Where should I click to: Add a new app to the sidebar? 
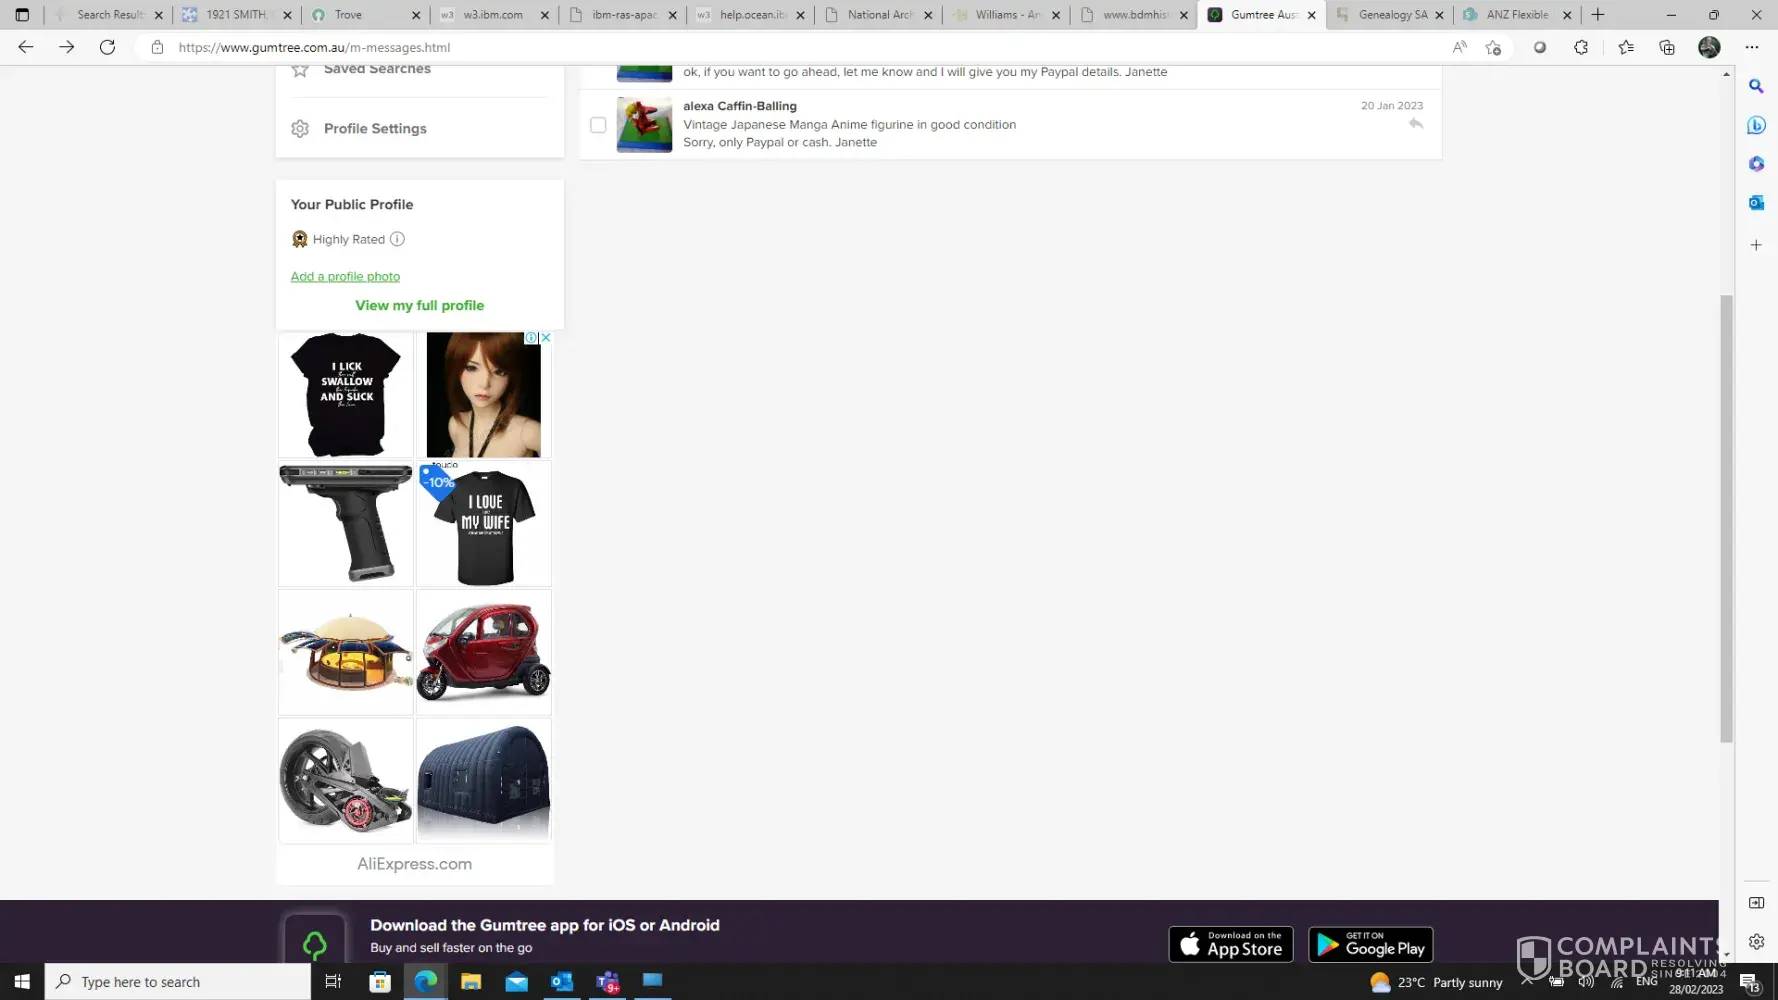tap(1756, 245)
